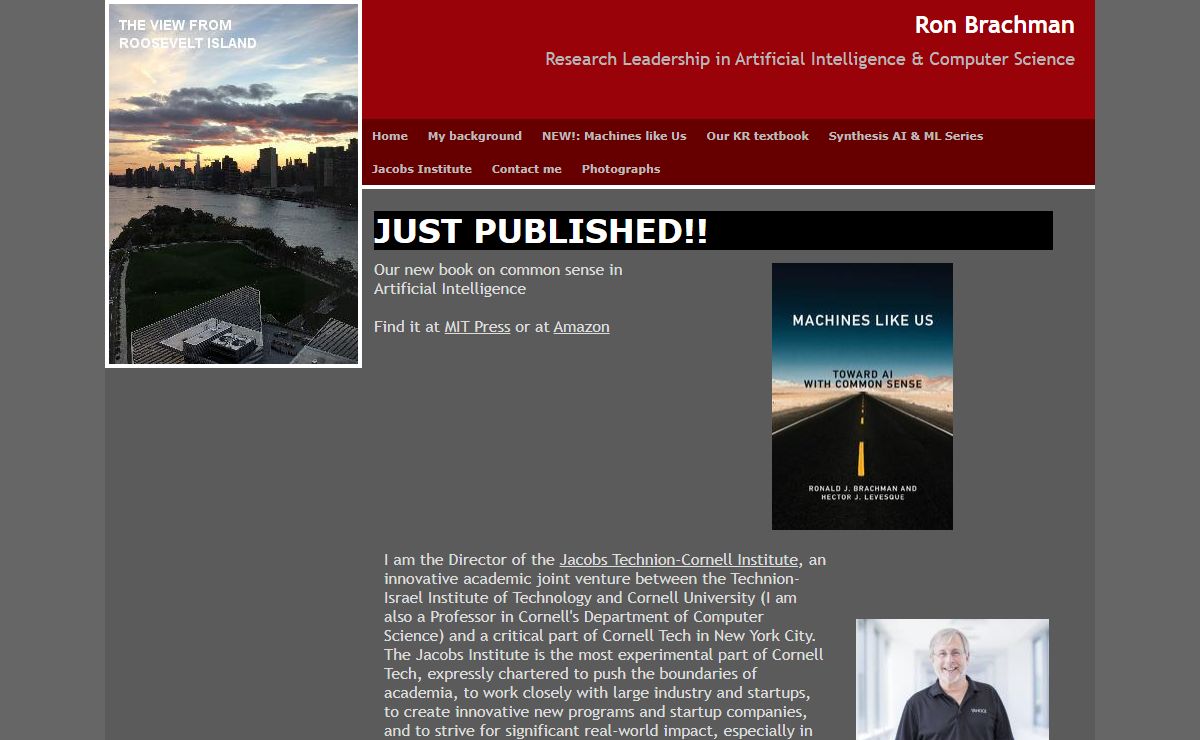Click the Machines Like Us book cover
This screenshot has width=1200, height=740.
[x=862, y=396]
